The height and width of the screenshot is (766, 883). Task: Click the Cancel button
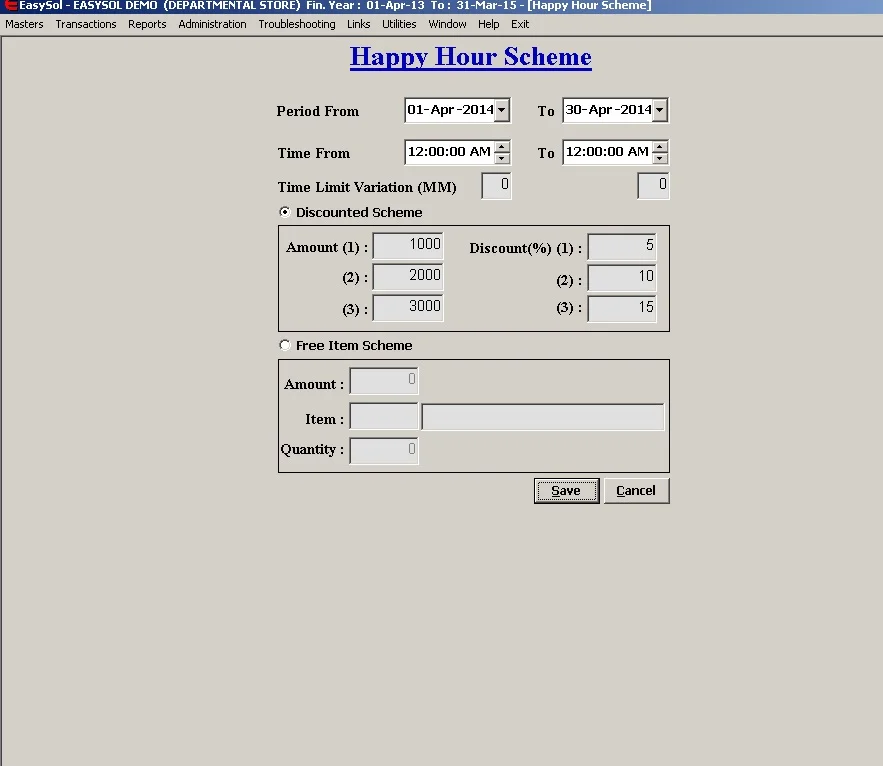636,491
